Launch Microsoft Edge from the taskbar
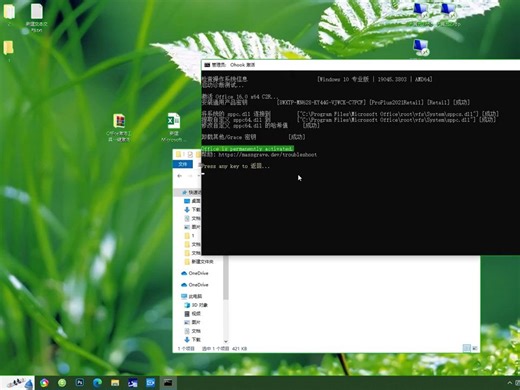The width and height of the screenshot is (520, 390). [x=97, y=383]
